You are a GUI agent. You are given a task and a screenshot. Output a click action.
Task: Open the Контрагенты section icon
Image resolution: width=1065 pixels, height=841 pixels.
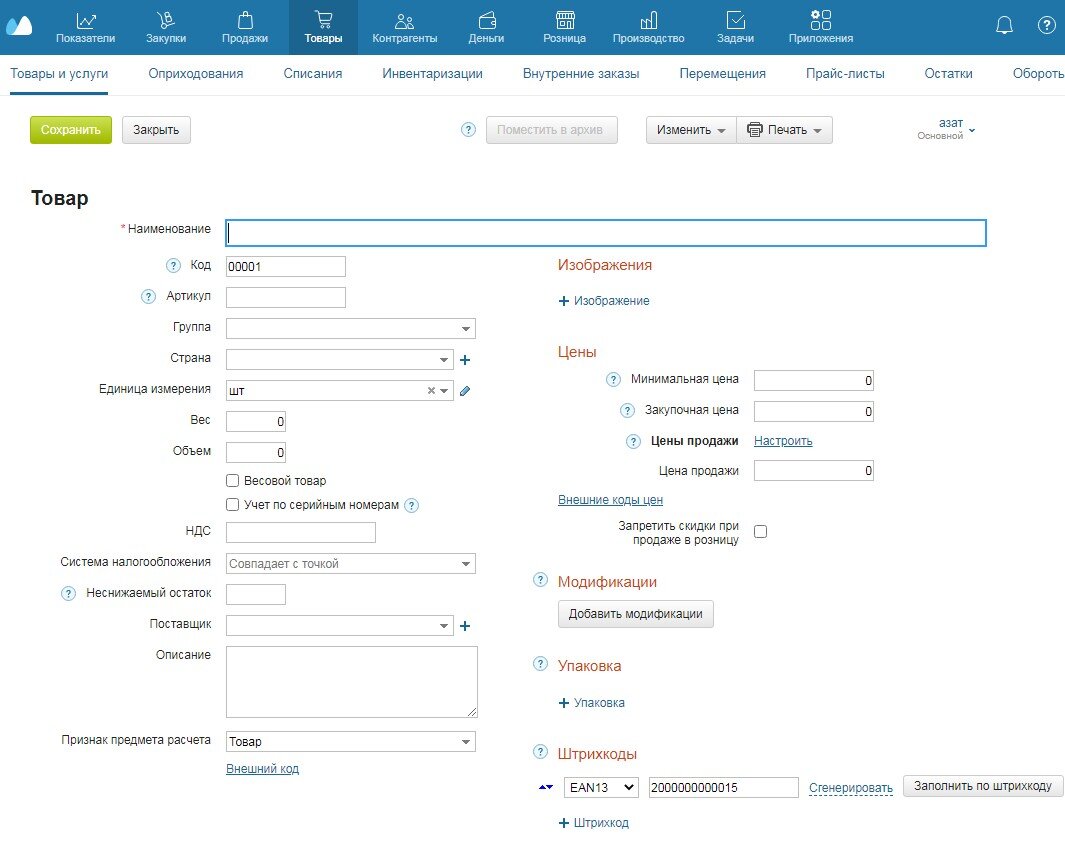pos(405,21)
